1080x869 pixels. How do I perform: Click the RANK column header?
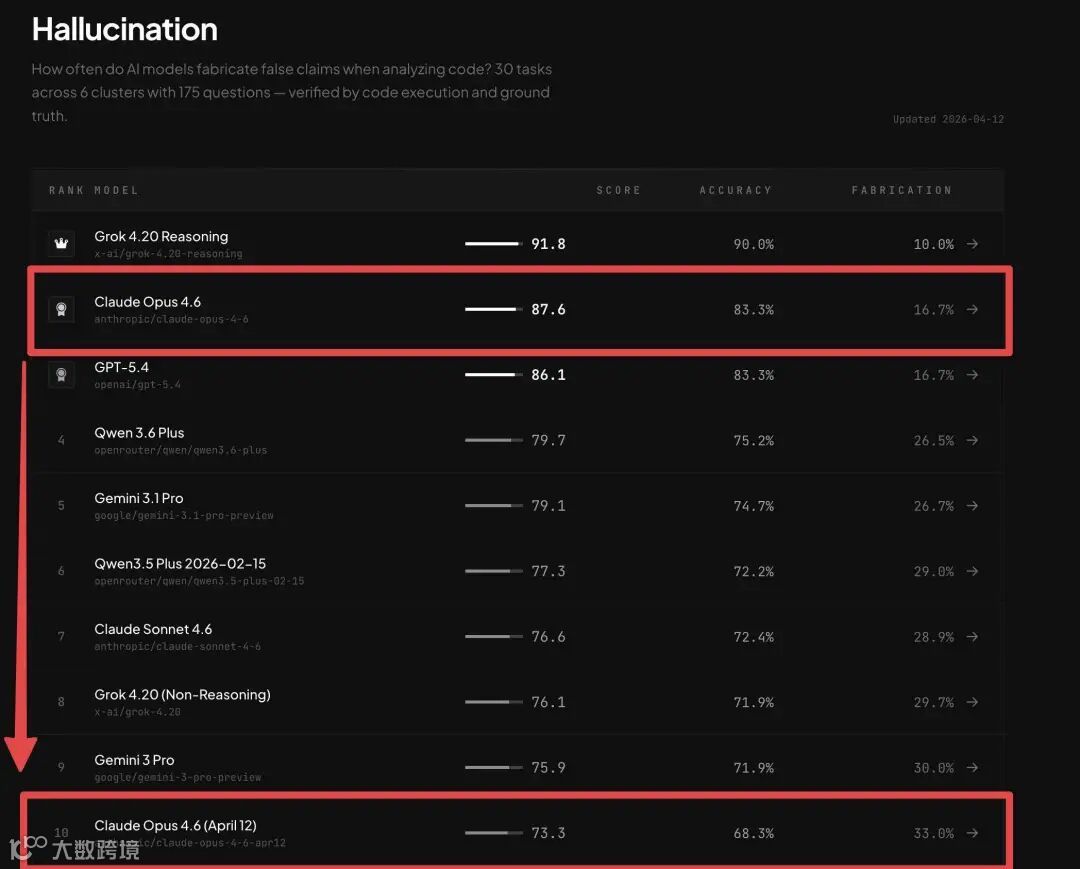(x=66, y=190)
